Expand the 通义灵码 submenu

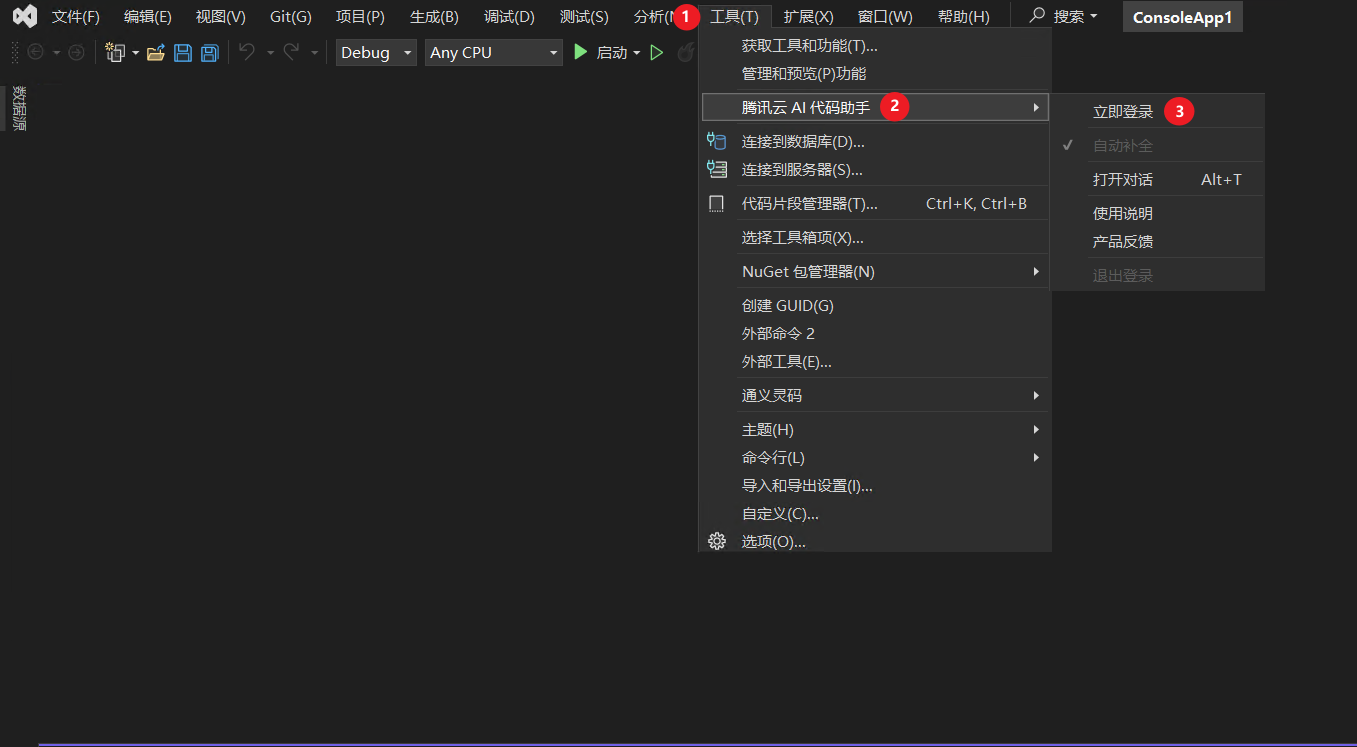point(875,395)
